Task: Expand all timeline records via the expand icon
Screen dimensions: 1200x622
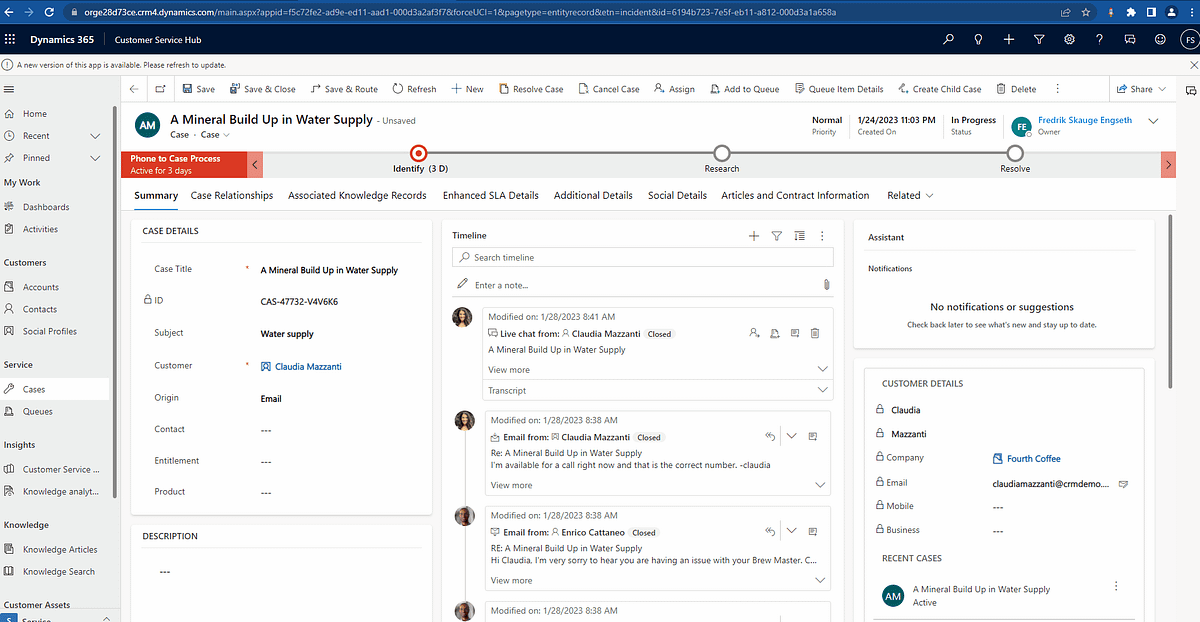Action: point(799,236)
